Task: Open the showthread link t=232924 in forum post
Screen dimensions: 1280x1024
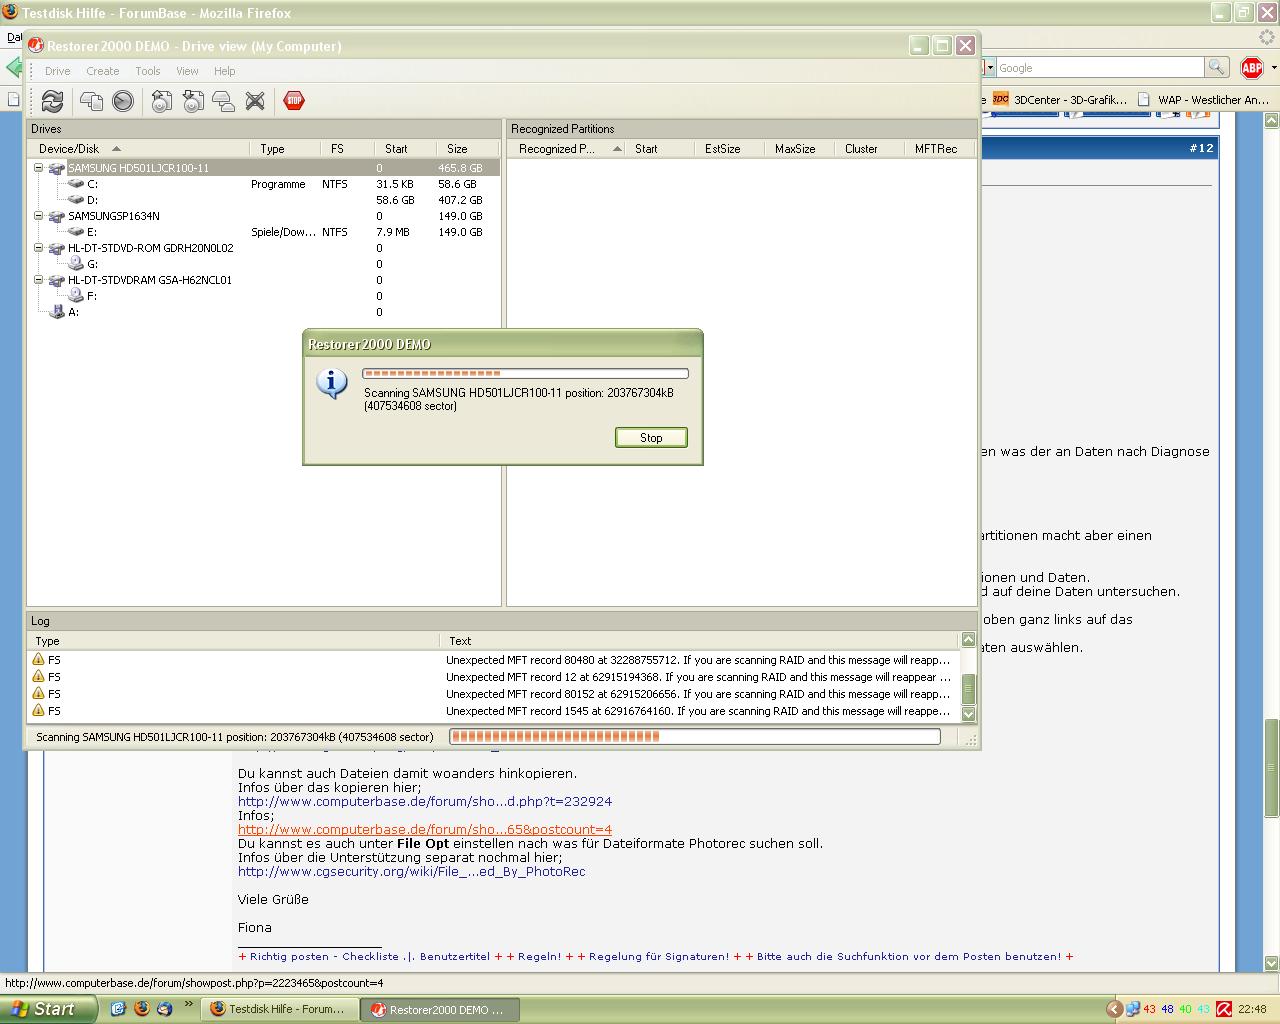Action: [x=425, y=801]
